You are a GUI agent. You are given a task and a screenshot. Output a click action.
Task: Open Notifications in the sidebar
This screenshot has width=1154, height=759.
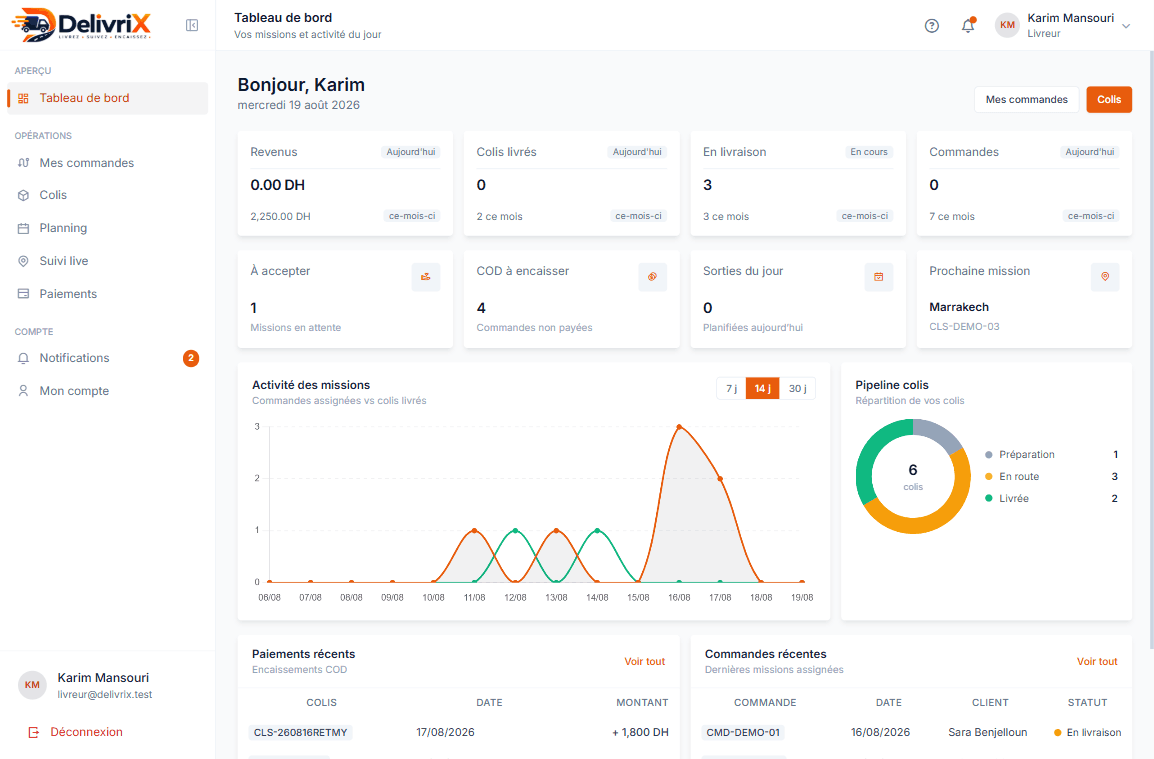pyautogui.click(x=107, y=358)
